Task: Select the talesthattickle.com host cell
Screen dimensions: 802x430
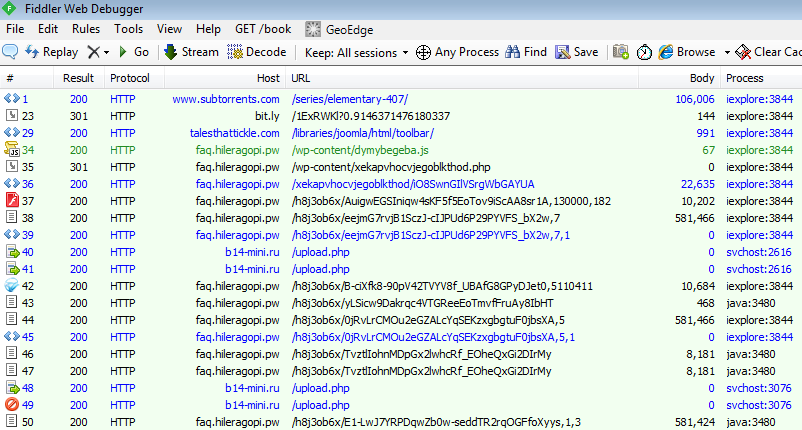Action: (234, 133)
